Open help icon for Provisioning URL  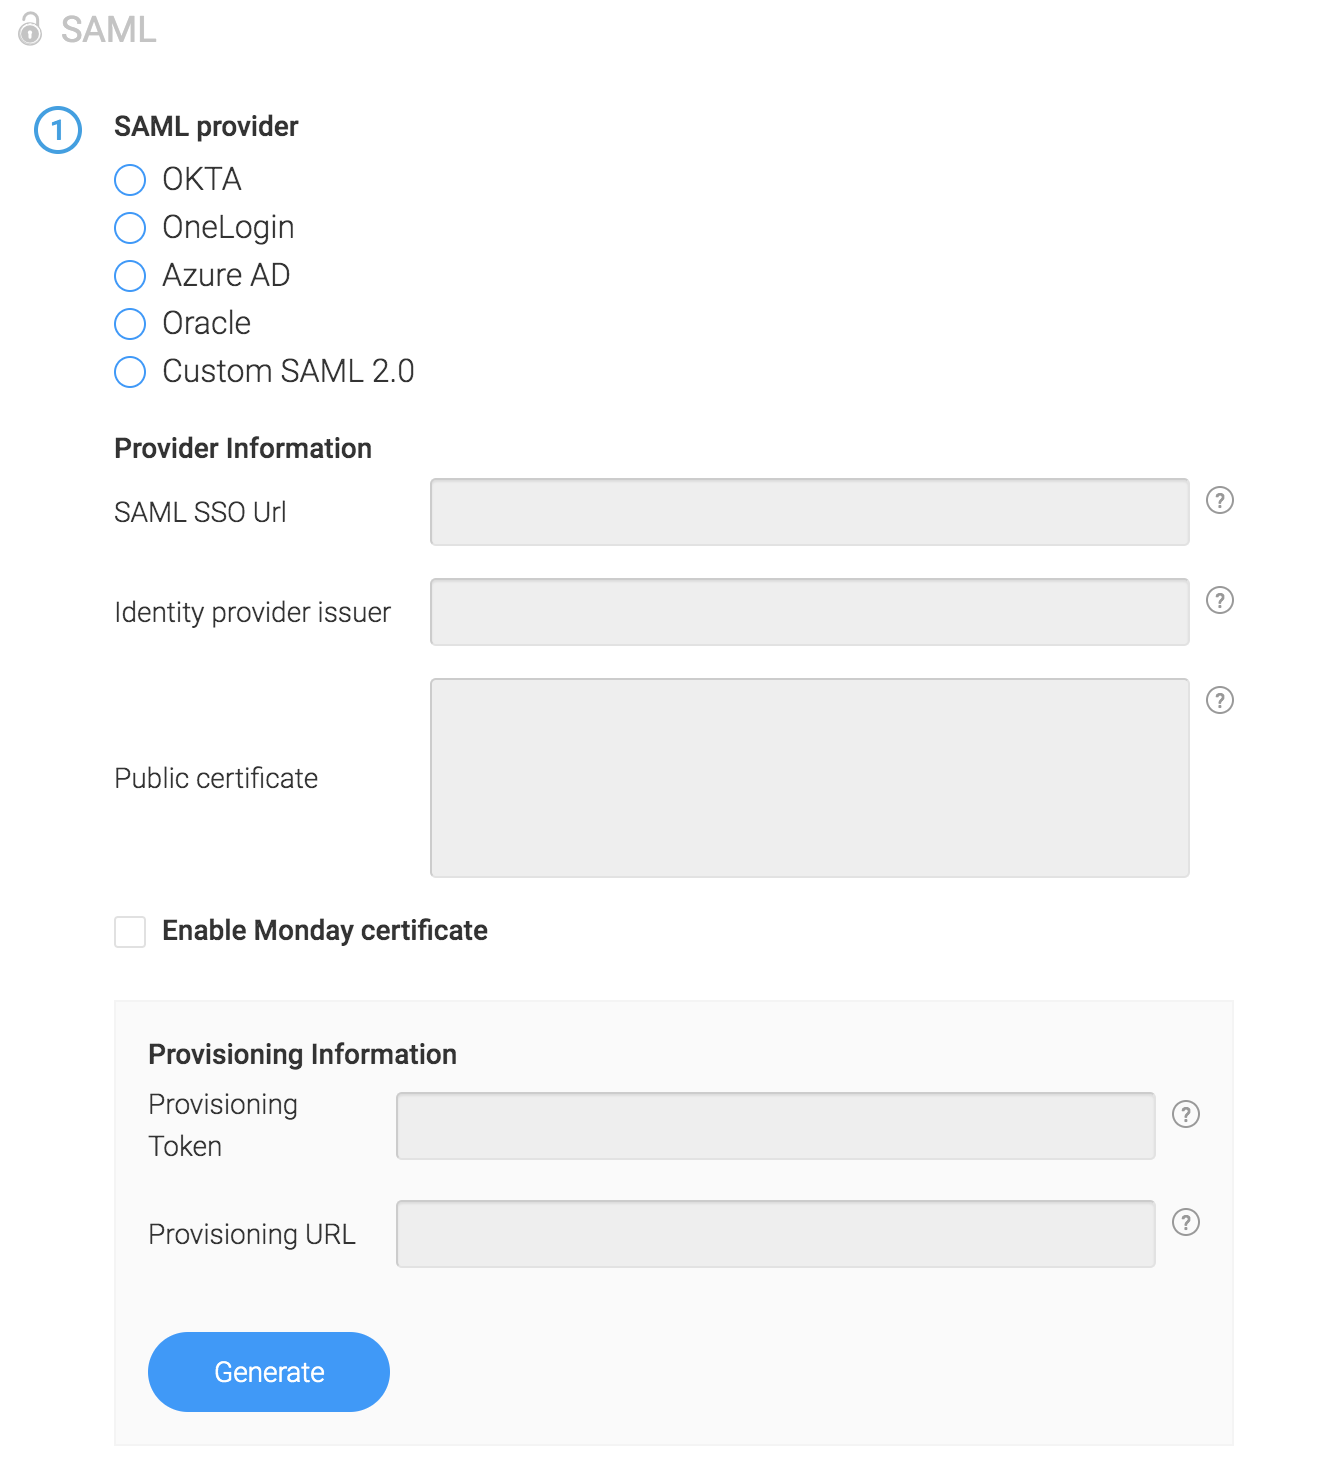pyautogui.click(x=1185, y=1222)
